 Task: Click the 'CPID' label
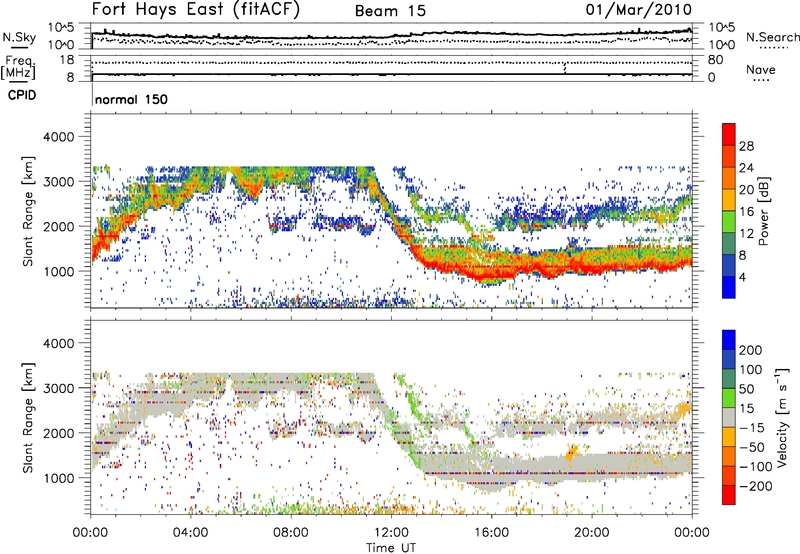pyautogui.click(x=22, y=95)
